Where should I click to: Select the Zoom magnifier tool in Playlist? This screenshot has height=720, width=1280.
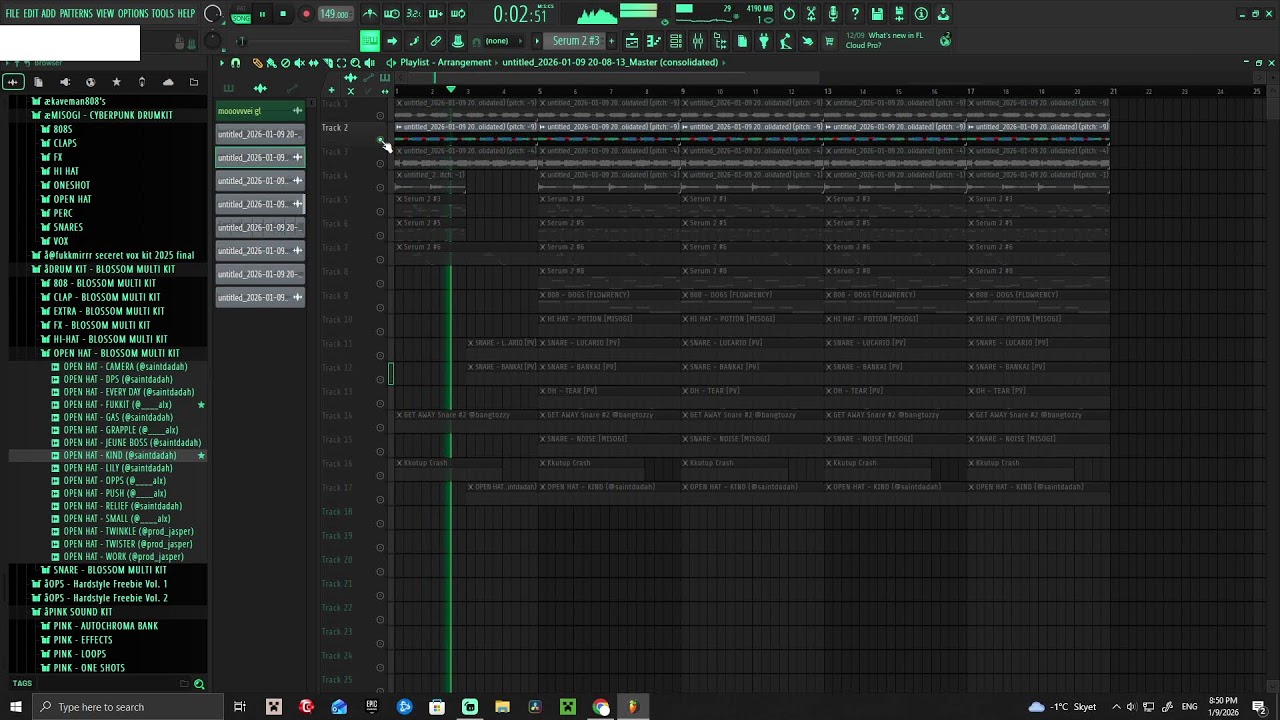[x=355, y=62]
